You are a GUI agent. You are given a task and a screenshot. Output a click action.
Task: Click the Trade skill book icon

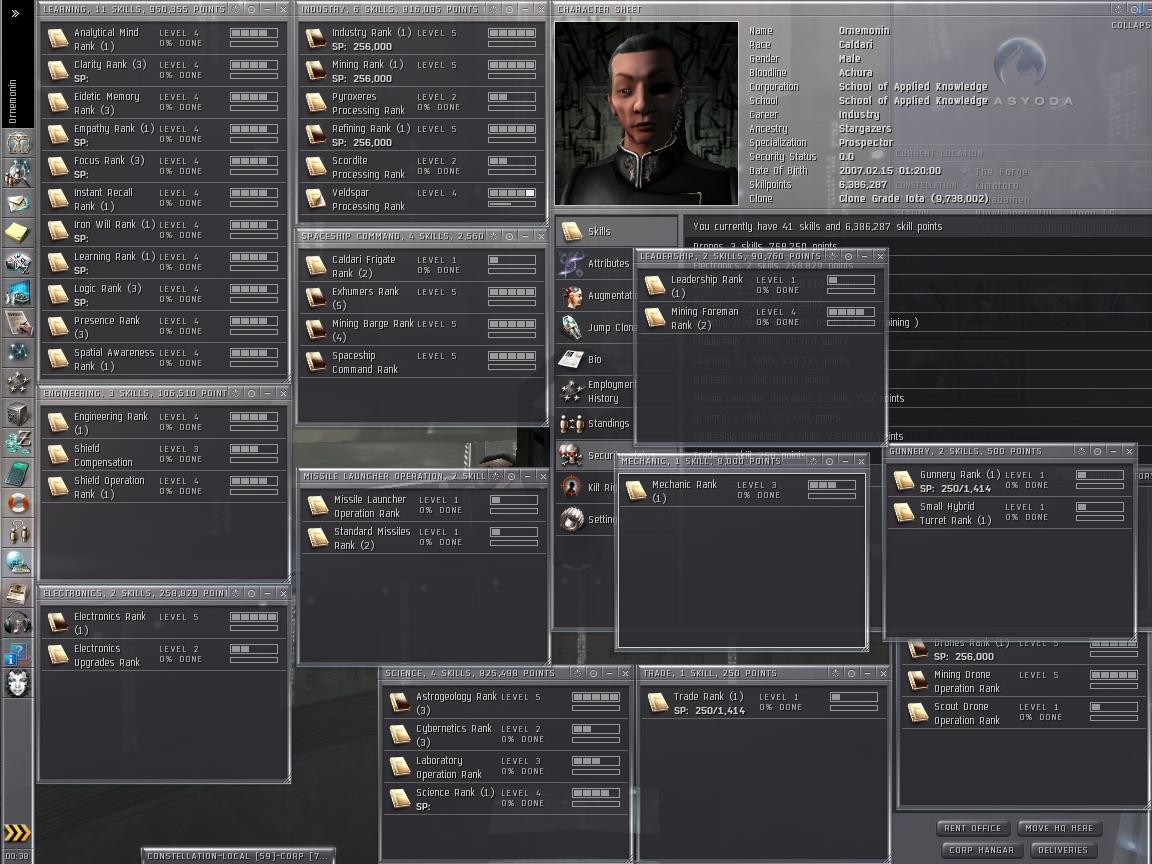pyautogui.click(x=658, y=702)
